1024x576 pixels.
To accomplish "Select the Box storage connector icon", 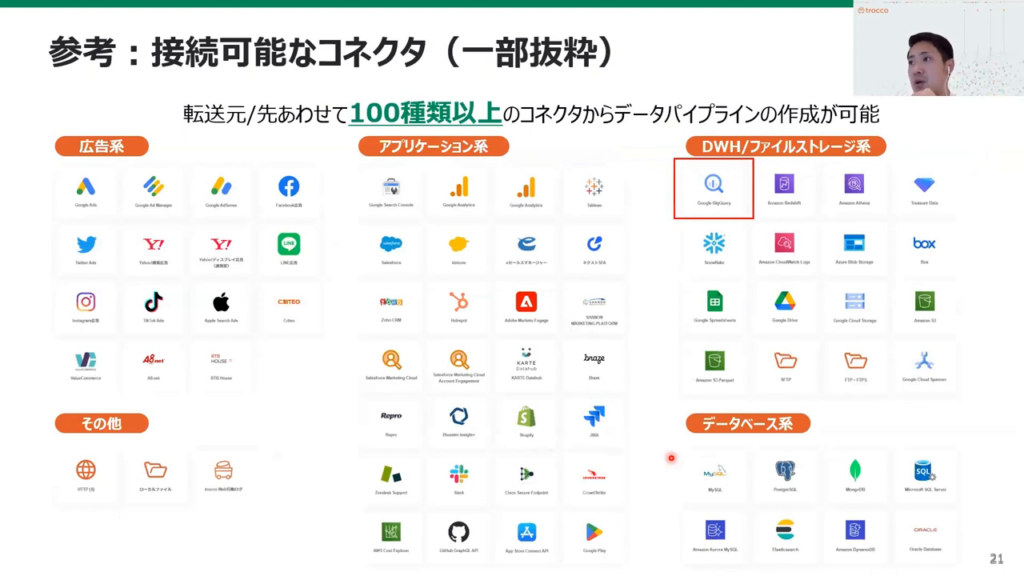I will (924, 243).
